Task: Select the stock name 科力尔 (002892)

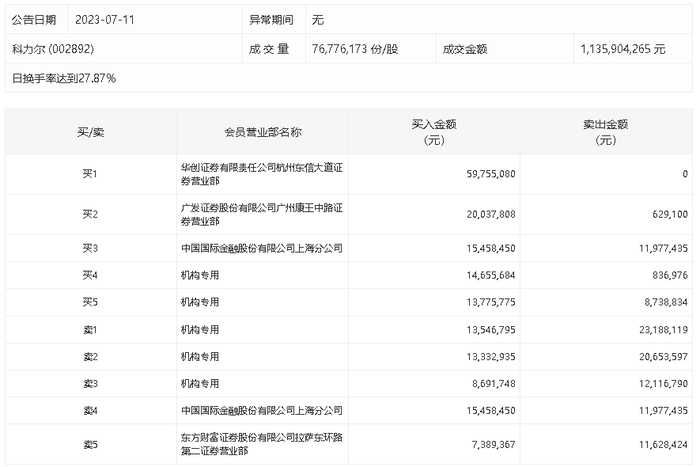Action: point(53,49)
